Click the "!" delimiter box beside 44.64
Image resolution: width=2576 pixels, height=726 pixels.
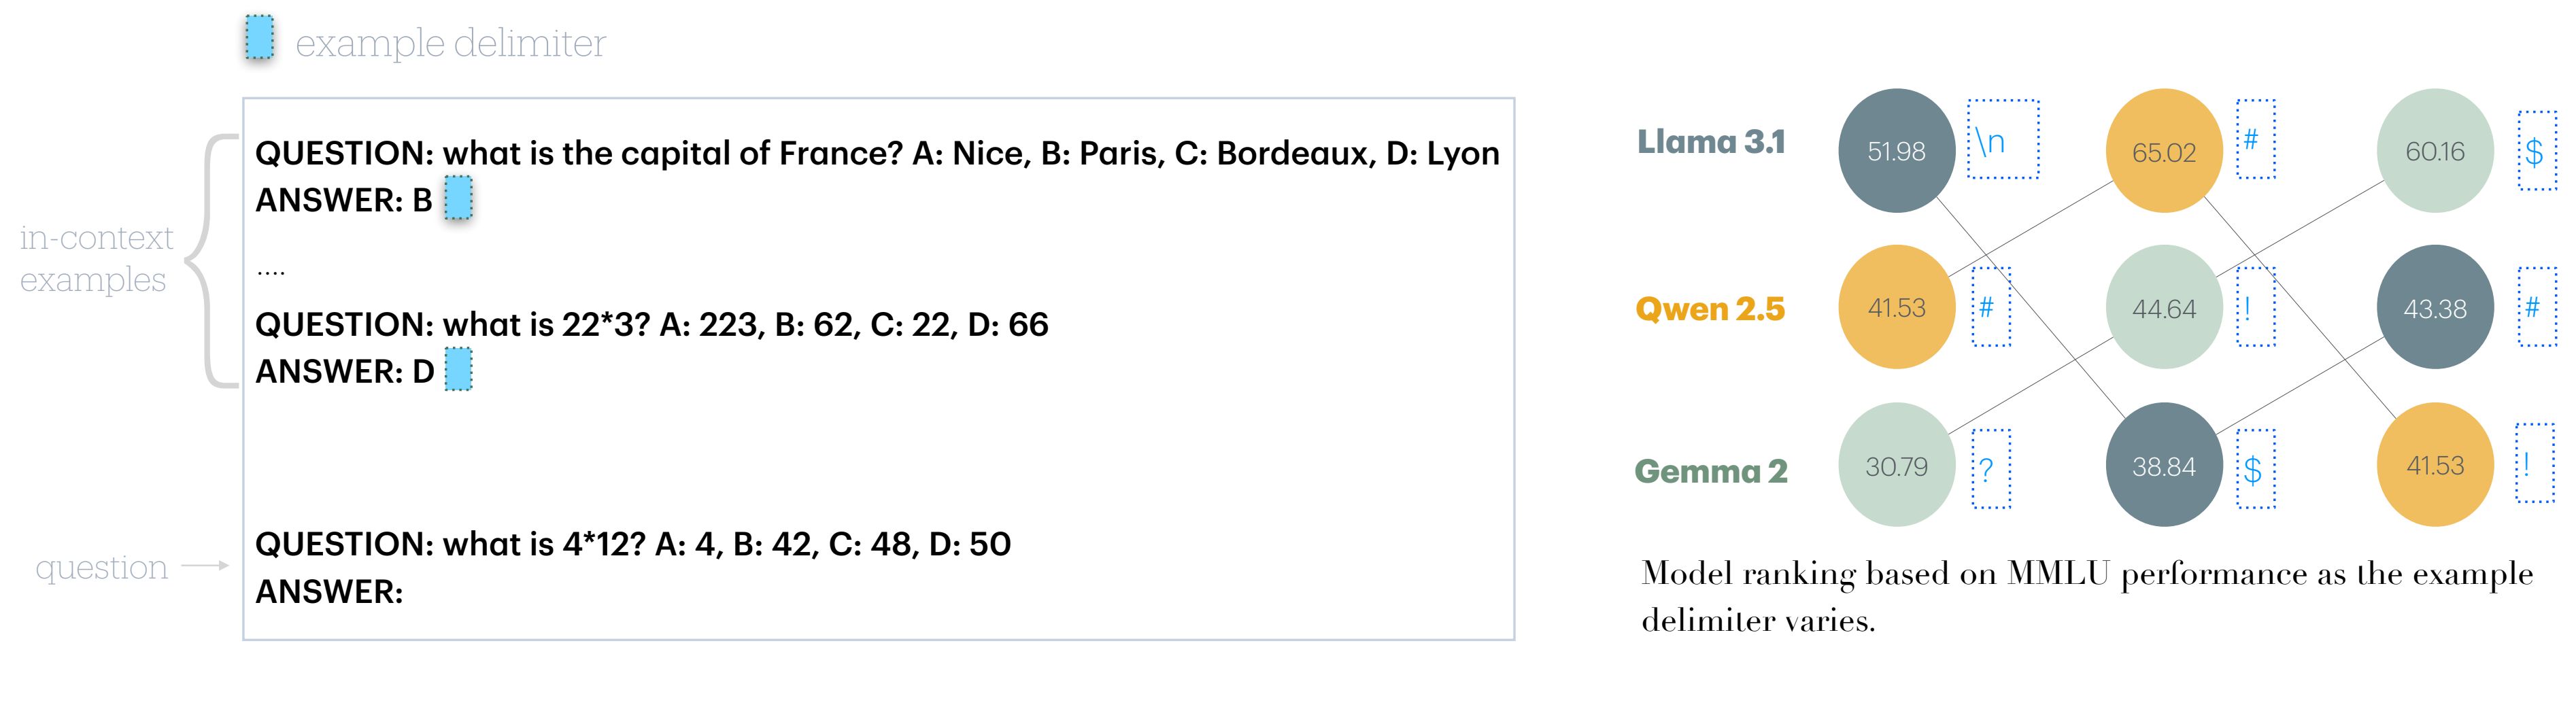[x=2255, y=307]
